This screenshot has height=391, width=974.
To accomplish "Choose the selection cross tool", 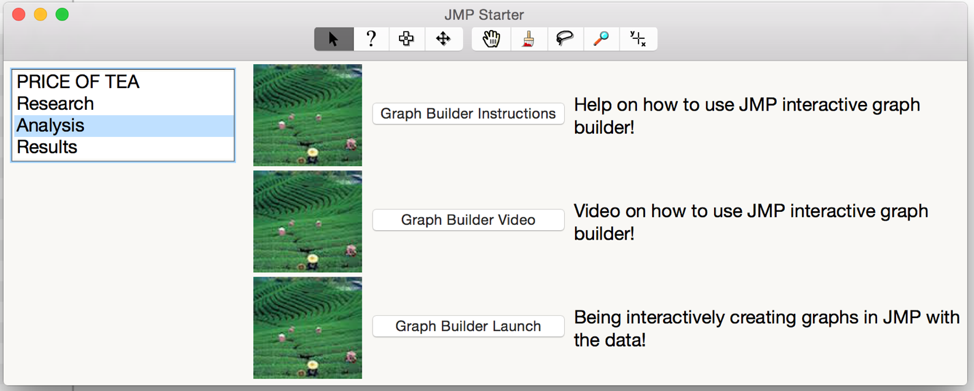I will tap(407, 39).
